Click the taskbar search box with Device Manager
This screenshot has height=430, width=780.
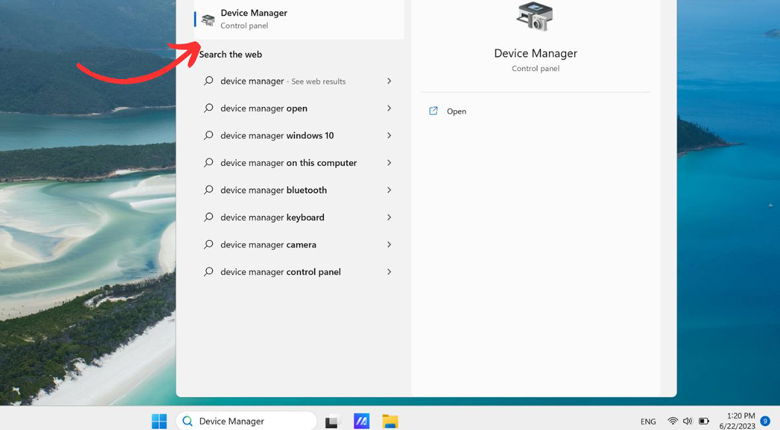click(x=246, y=421)
